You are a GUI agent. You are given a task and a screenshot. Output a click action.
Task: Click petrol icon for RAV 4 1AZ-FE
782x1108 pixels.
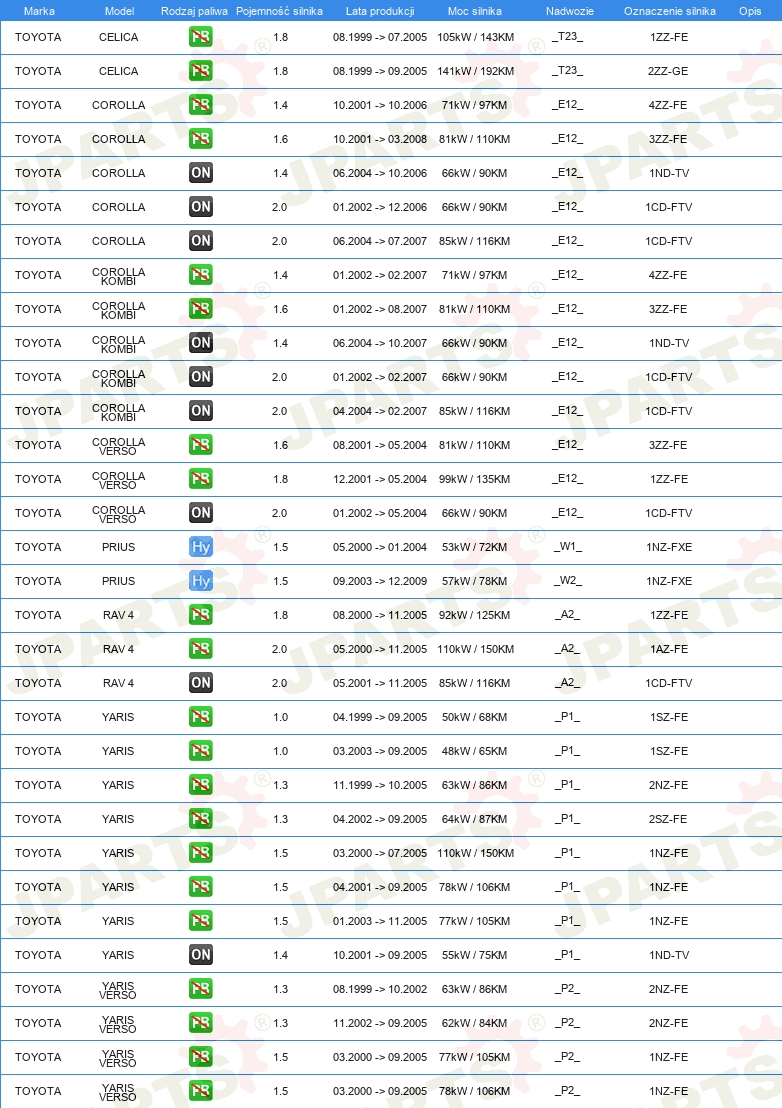point(201,649)
